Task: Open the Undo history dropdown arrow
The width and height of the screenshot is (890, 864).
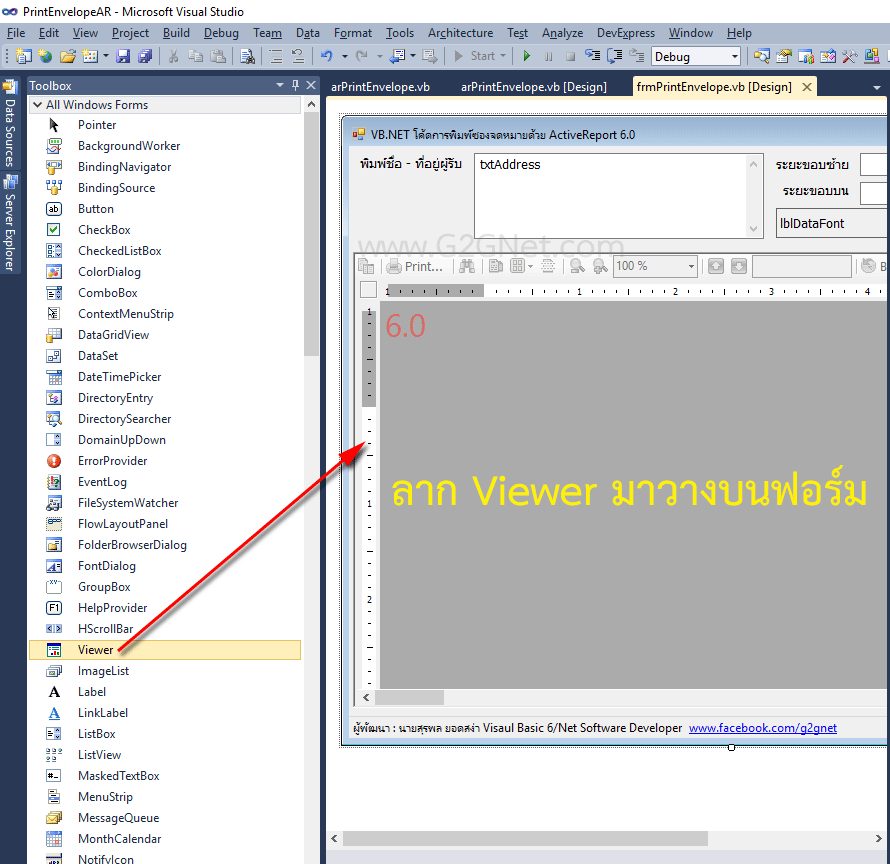Action: coord(345,56)
